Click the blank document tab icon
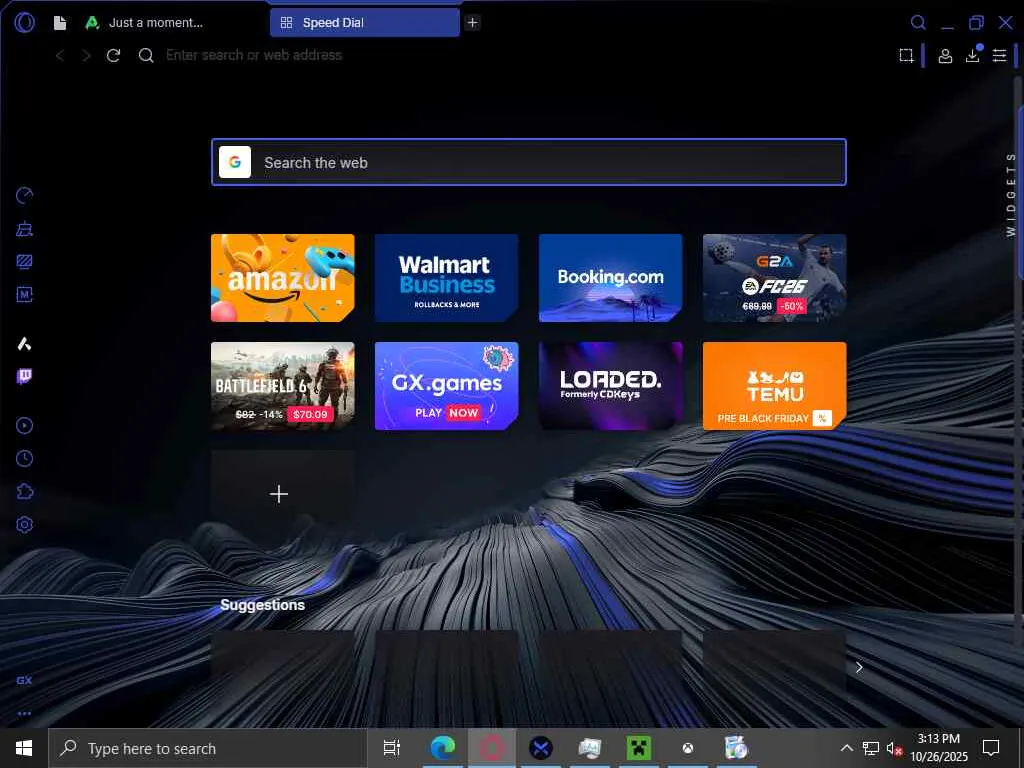This screenshot has width=1024, height=768. [x=60, y=23]
